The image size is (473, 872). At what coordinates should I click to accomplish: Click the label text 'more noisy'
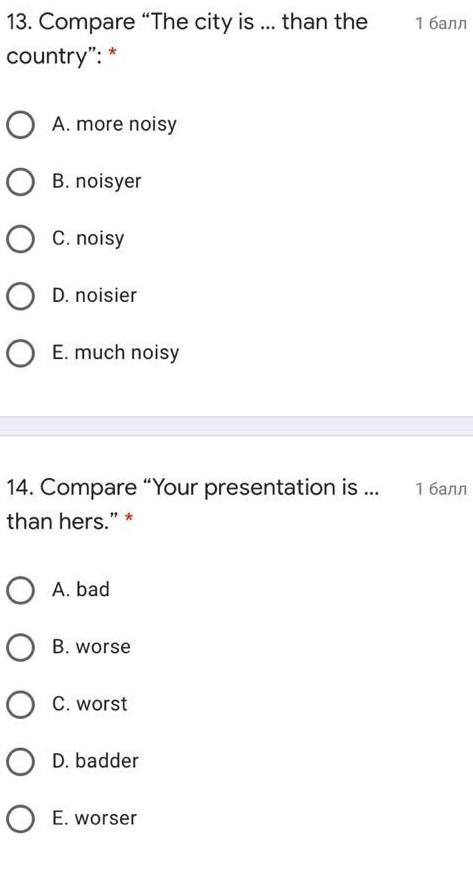click(126, 125)
